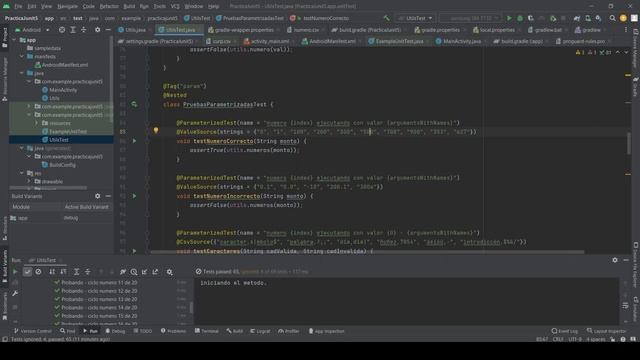Open the VCS menu

175,7
